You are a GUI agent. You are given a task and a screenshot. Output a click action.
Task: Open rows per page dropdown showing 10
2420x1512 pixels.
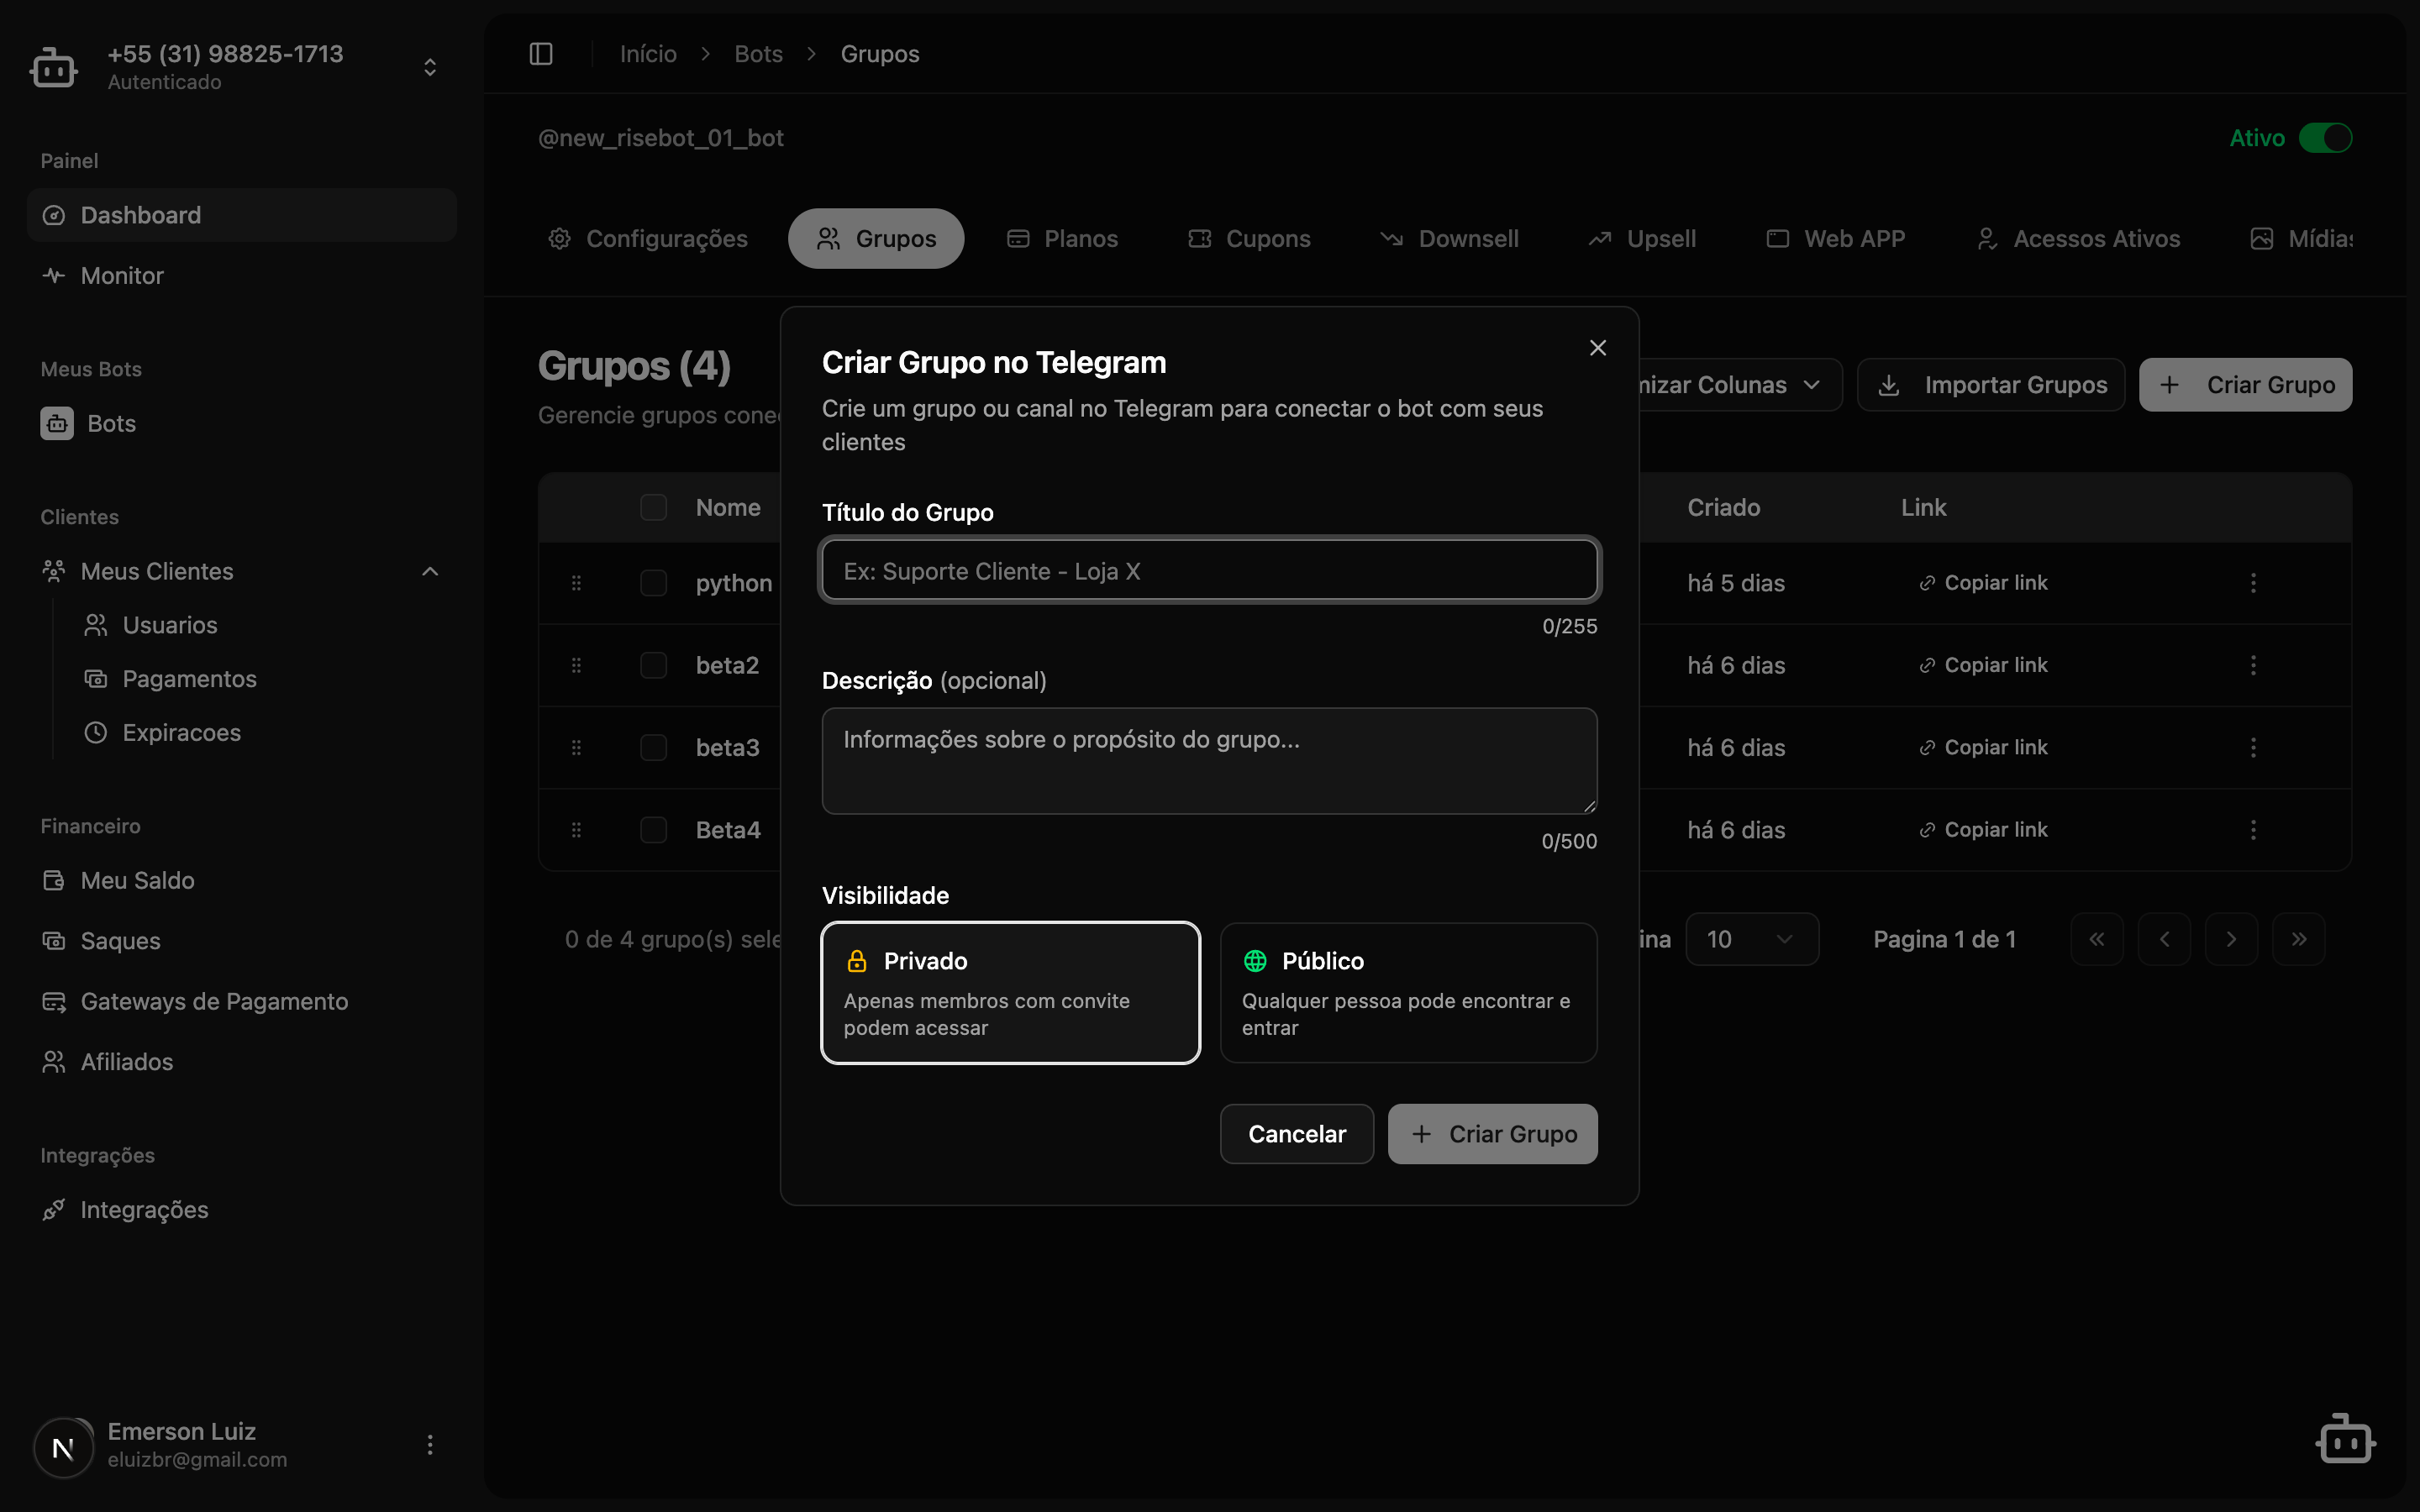click(x=1752, y=939)
